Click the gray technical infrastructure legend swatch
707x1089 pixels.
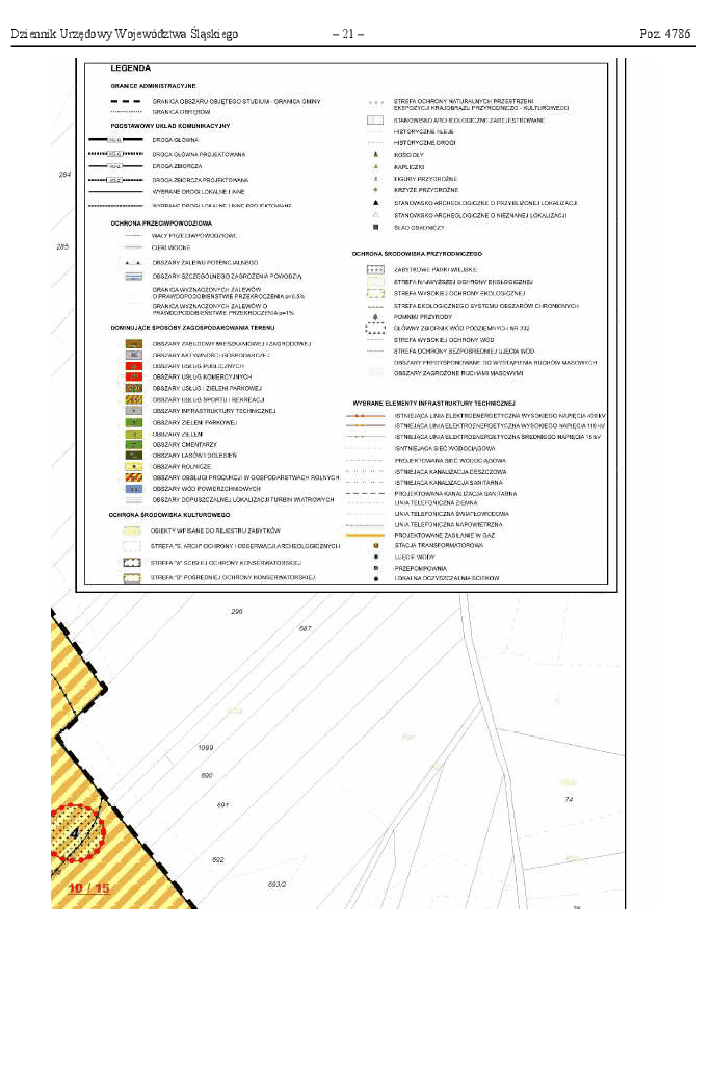[x=133, y=411]
